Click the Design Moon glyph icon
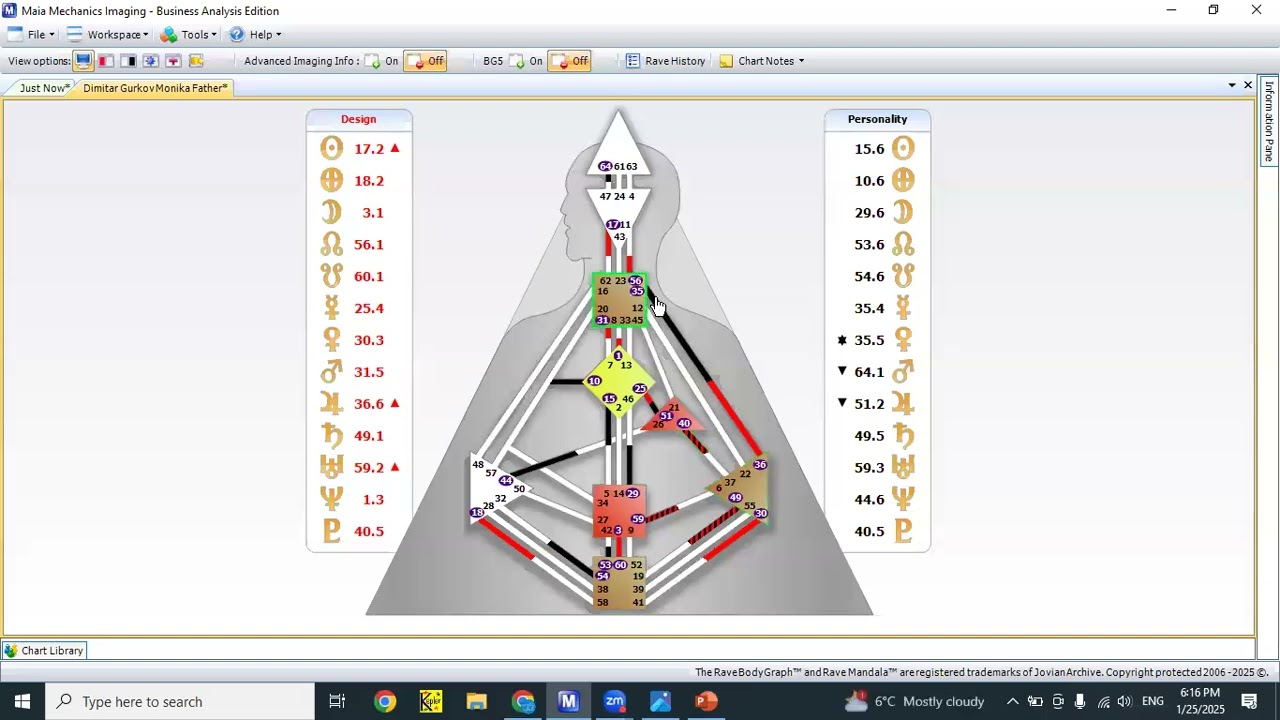1280x720 pixels. (331, 213)
